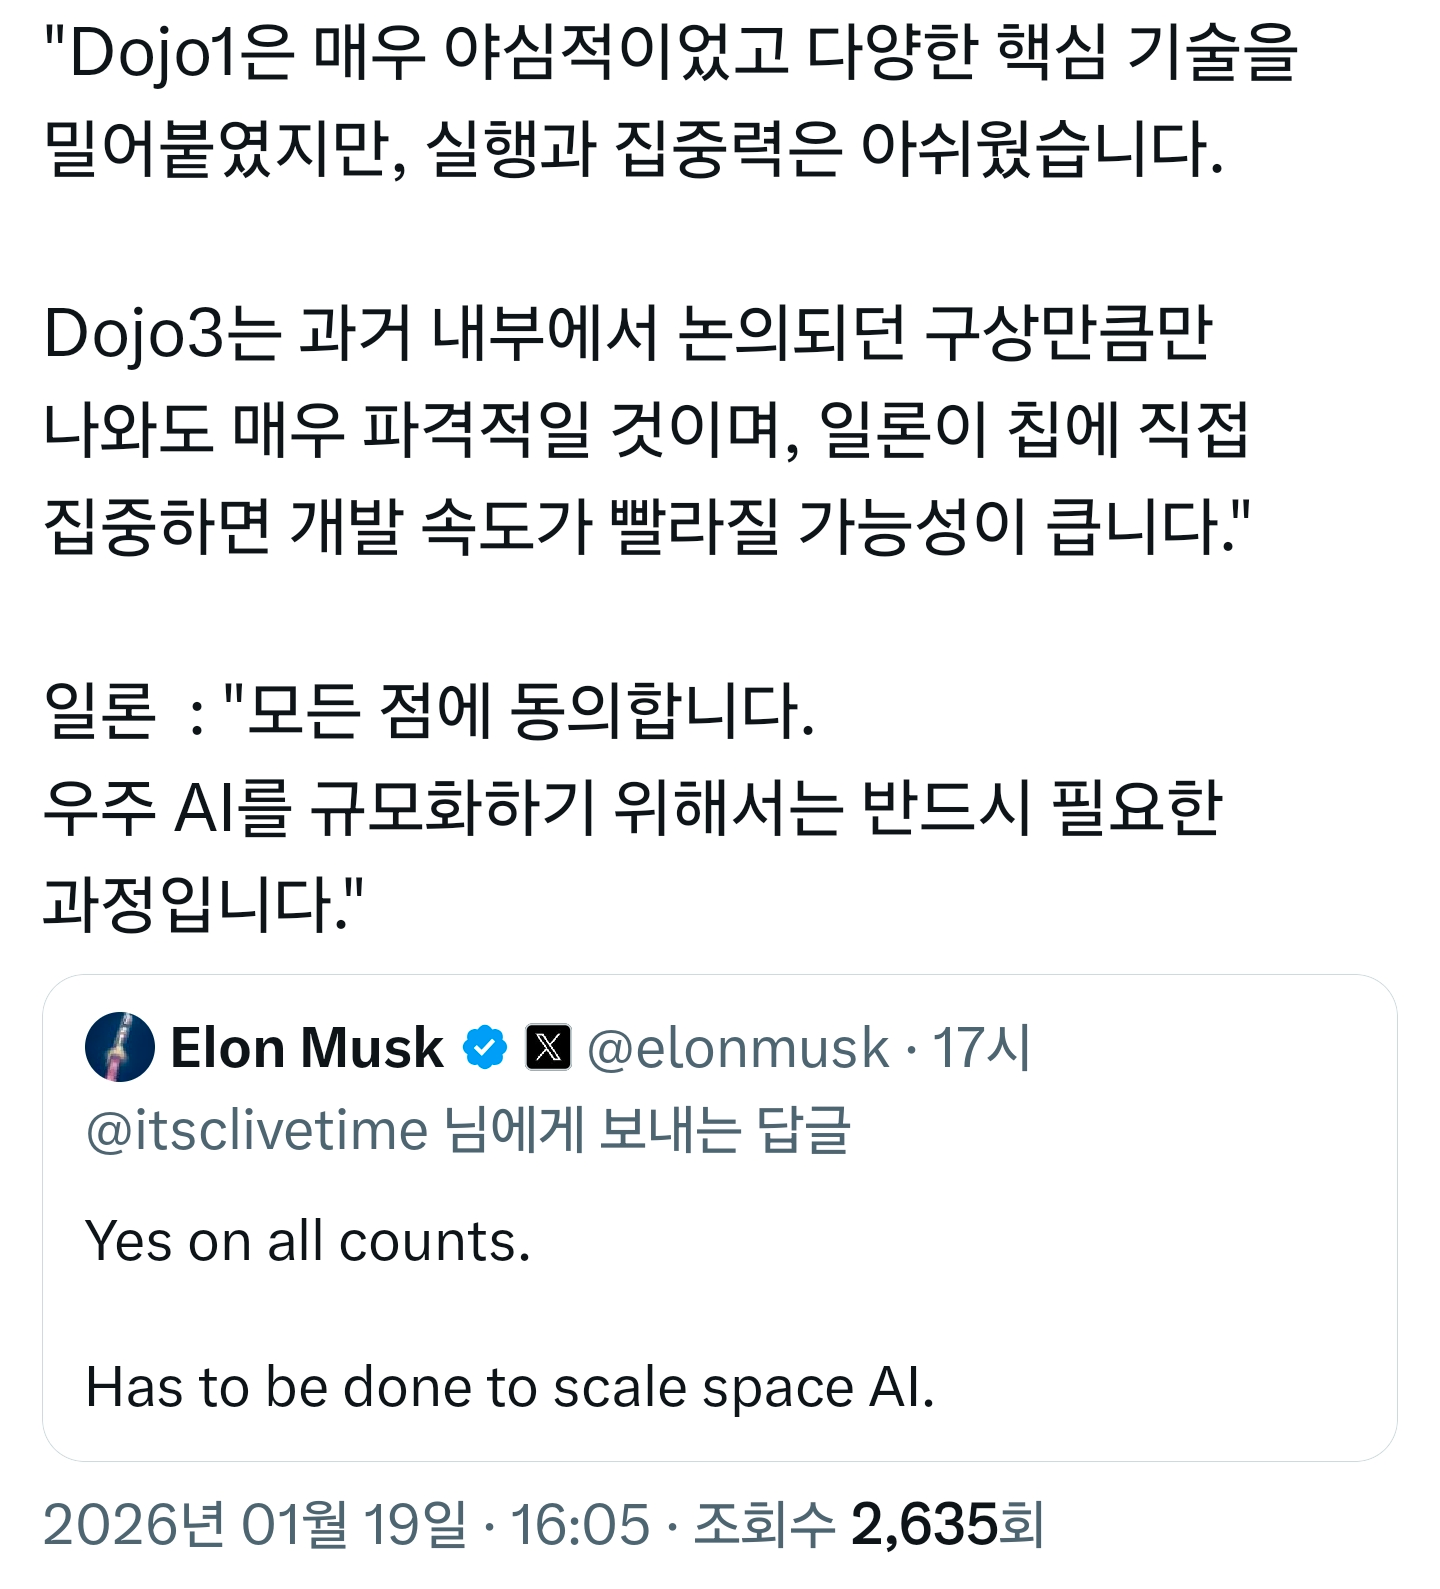Click the 님에게 보내는 답글 reply label

[x=647, y=1131]
